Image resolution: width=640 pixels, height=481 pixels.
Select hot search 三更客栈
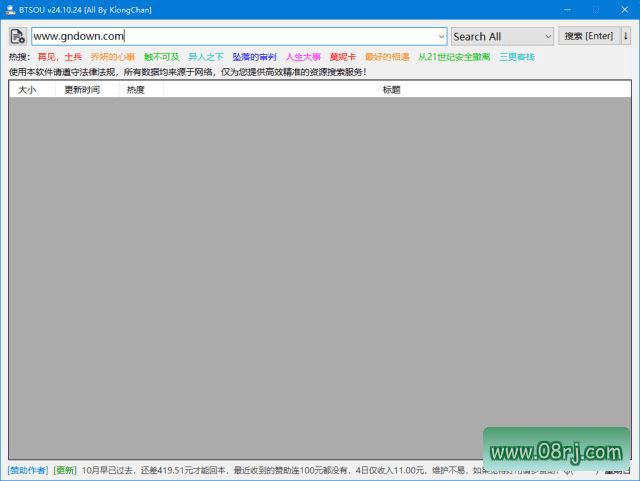pyautogui.click(x=517, y=57)
